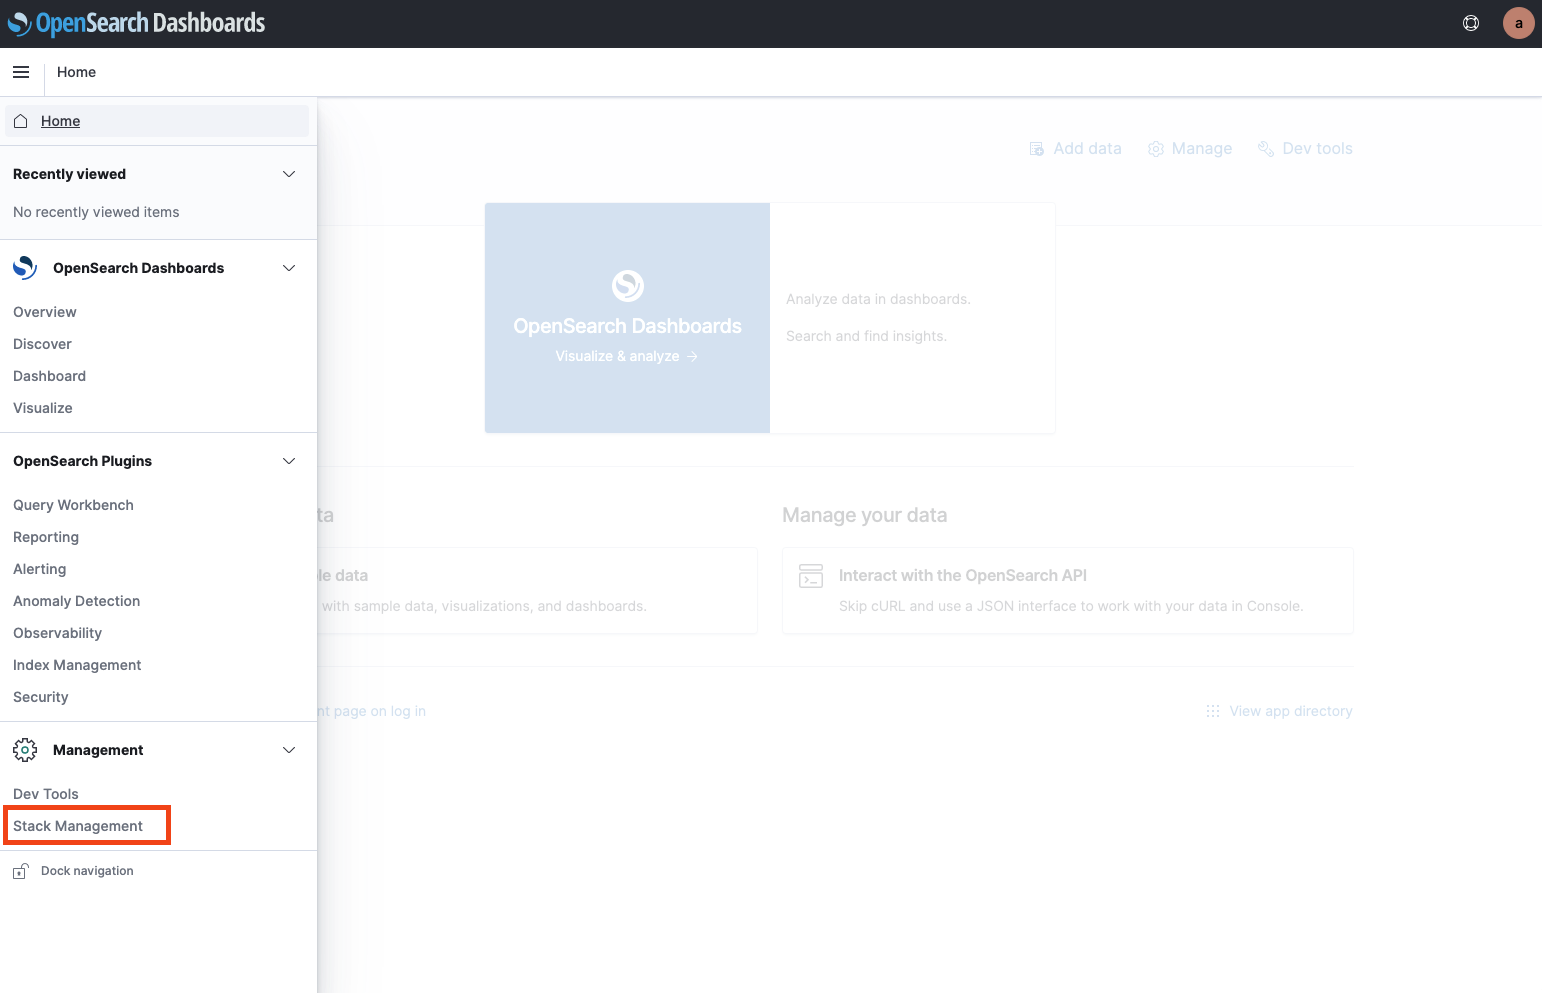The image size is (1542, 993).
Task: Click Visualize & analyze link
Action: point(627,356)
